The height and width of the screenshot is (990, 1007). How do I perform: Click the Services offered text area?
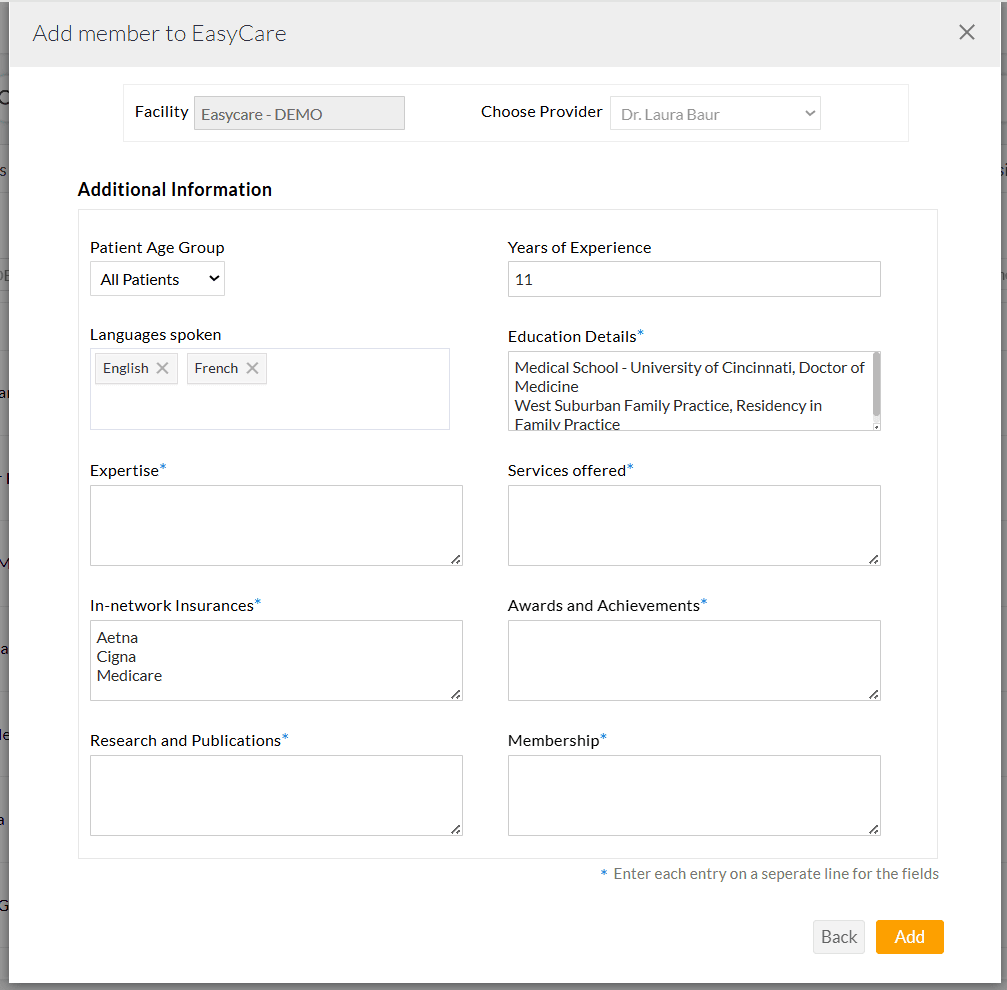click(693, 525)
